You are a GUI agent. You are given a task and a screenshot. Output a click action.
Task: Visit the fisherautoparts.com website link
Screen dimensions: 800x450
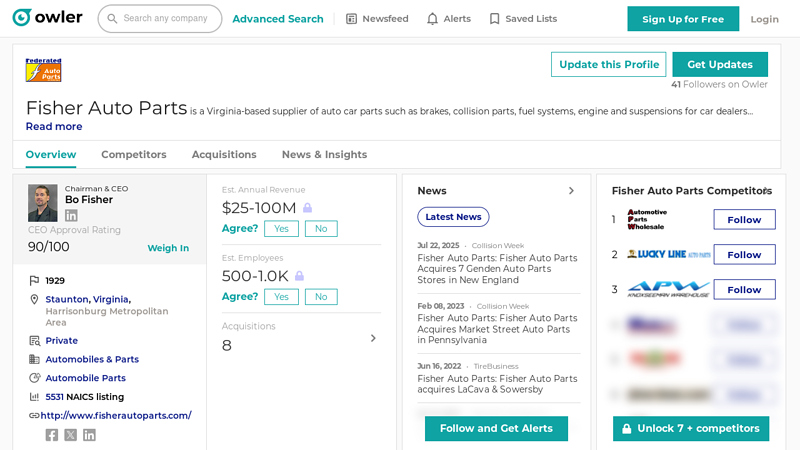[116, 416]
